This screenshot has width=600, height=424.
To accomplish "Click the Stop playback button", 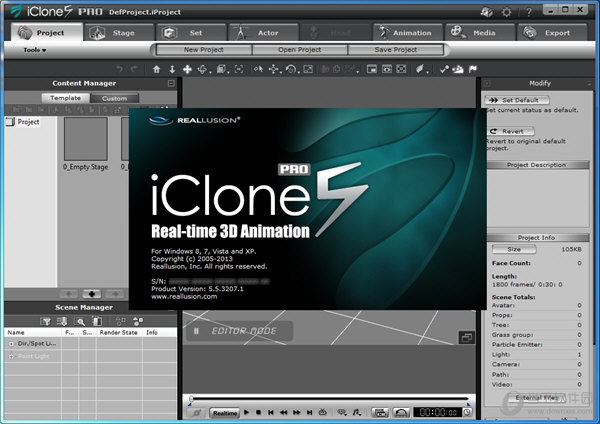I will tap(259, 412).
